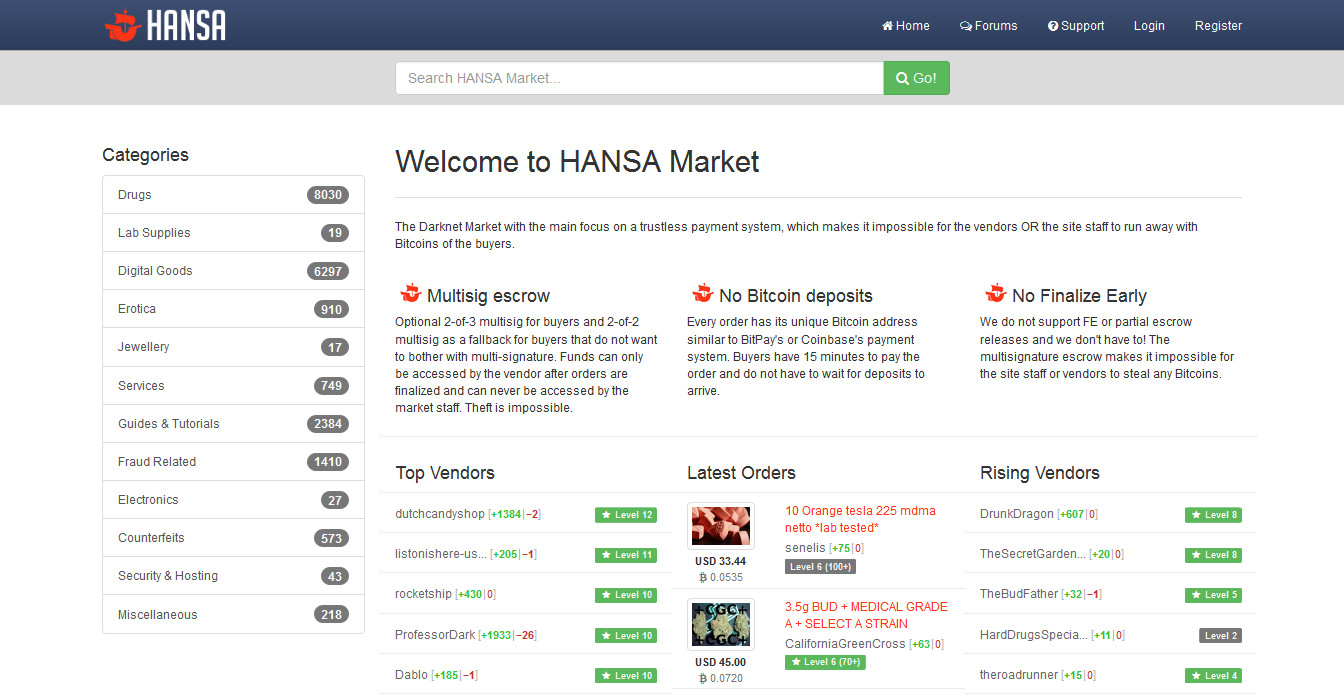This screenshot has height=695, width=1344.
Task: Open the Register page
Action: coord(1218,26)
